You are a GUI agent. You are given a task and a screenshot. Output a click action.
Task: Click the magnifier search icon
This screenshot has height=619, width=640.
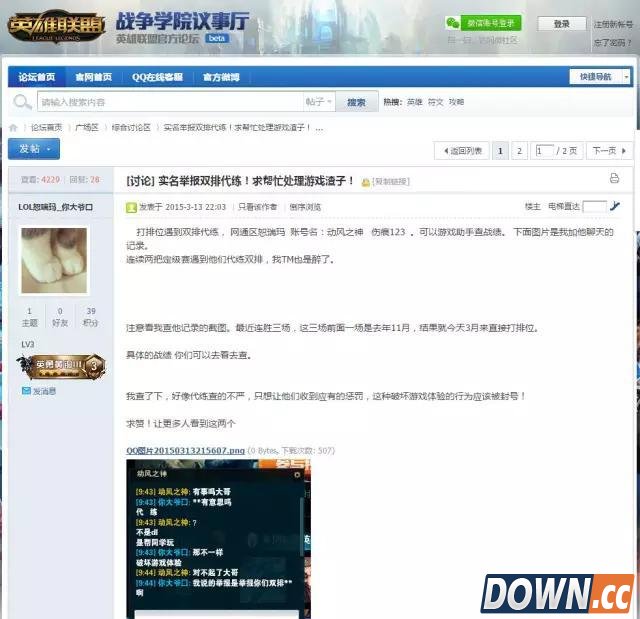(x=22, y=102)
